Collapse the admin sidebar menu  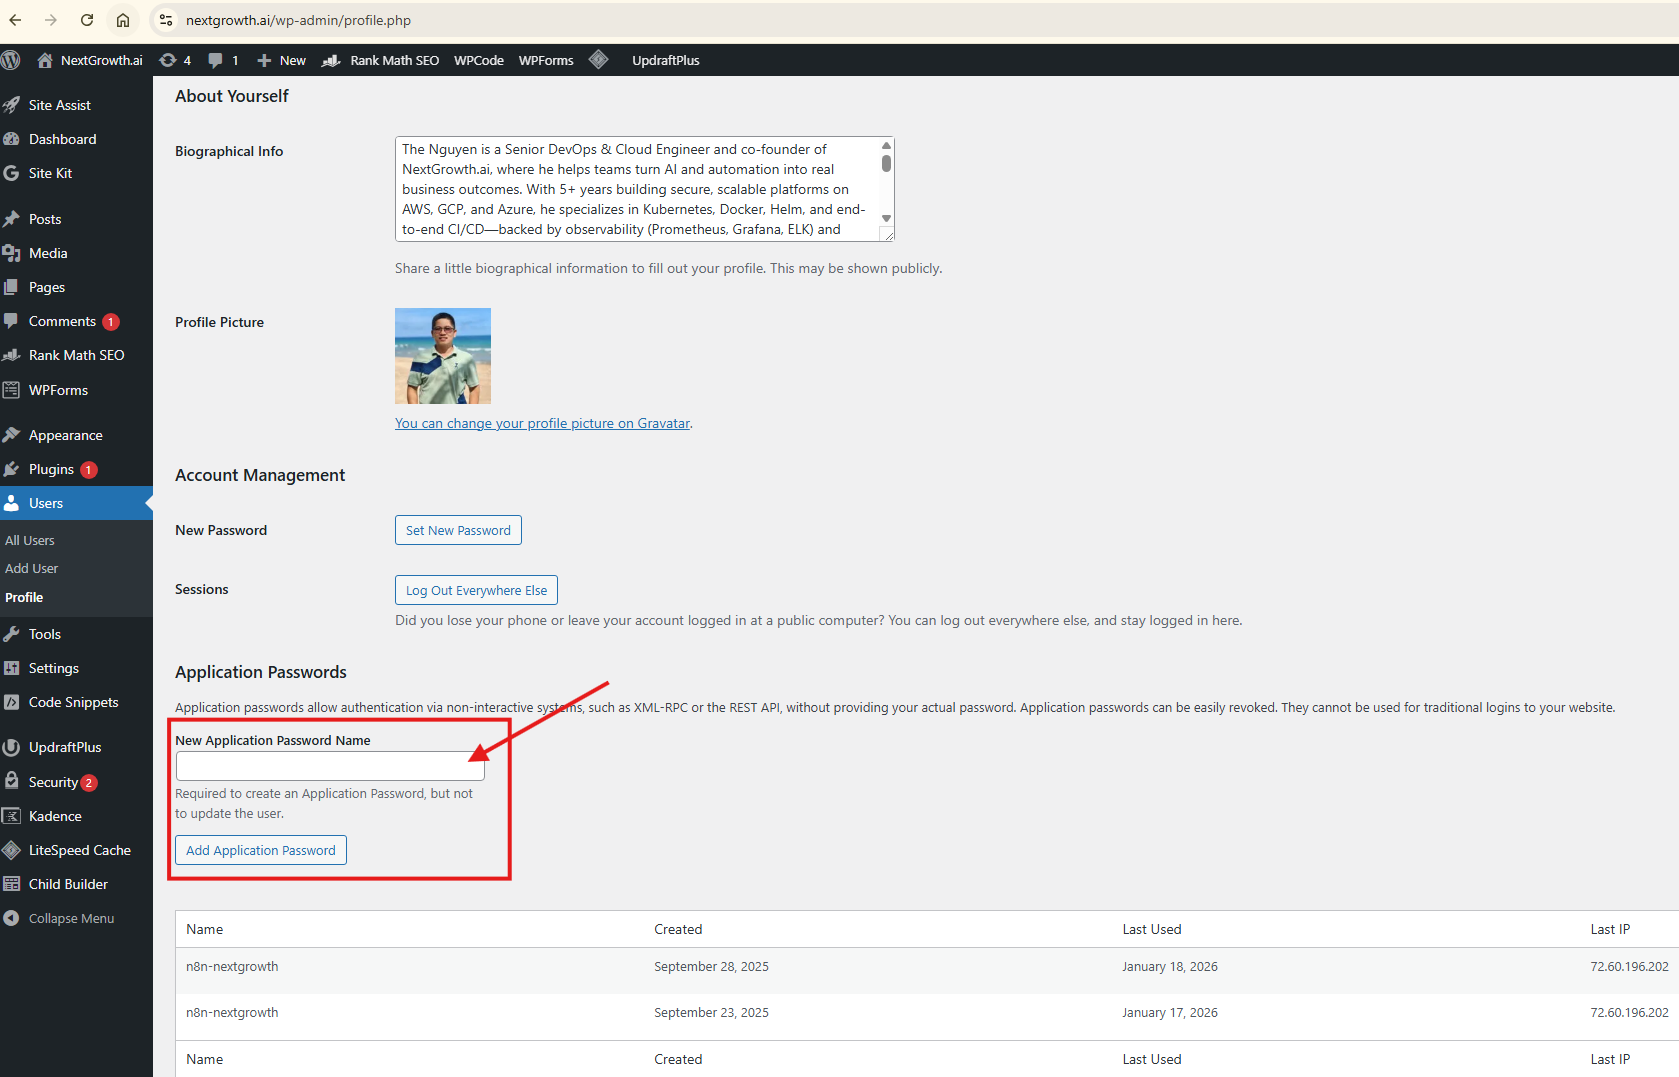tap(70, 918)
